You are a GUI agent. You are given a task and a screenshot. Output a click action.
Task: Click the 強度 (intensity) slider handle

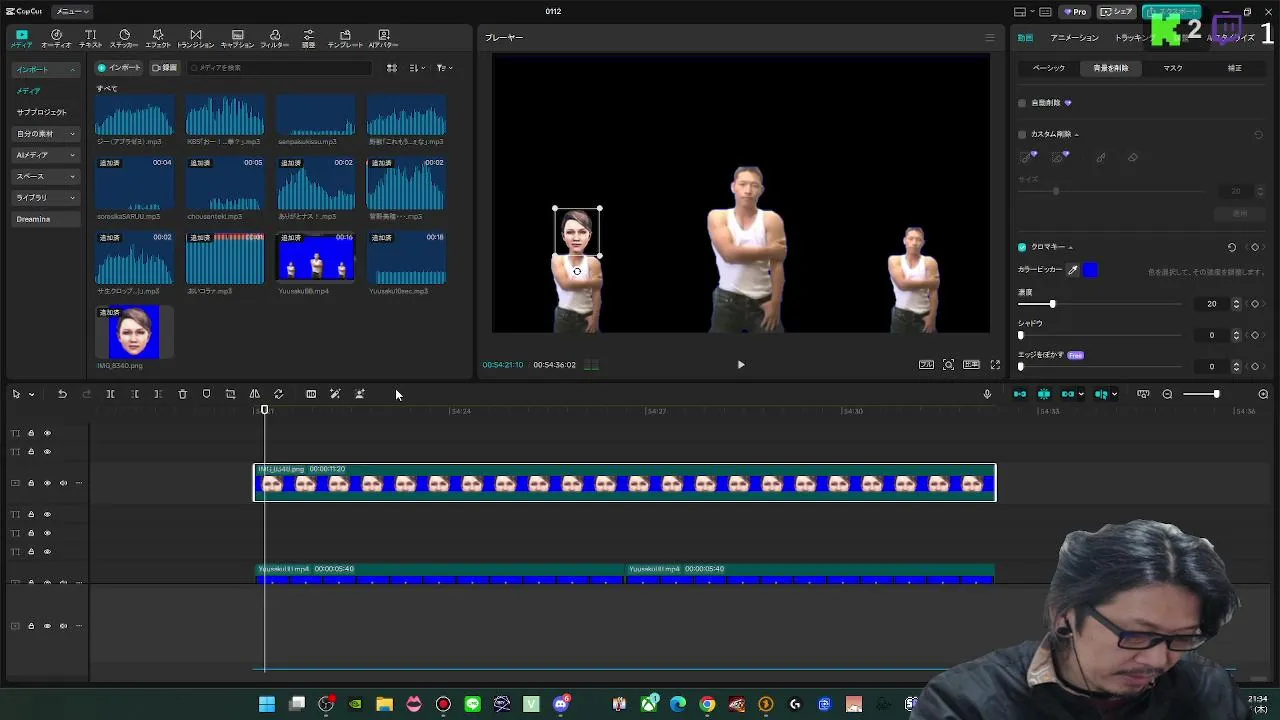click(x=1052, y=304)
